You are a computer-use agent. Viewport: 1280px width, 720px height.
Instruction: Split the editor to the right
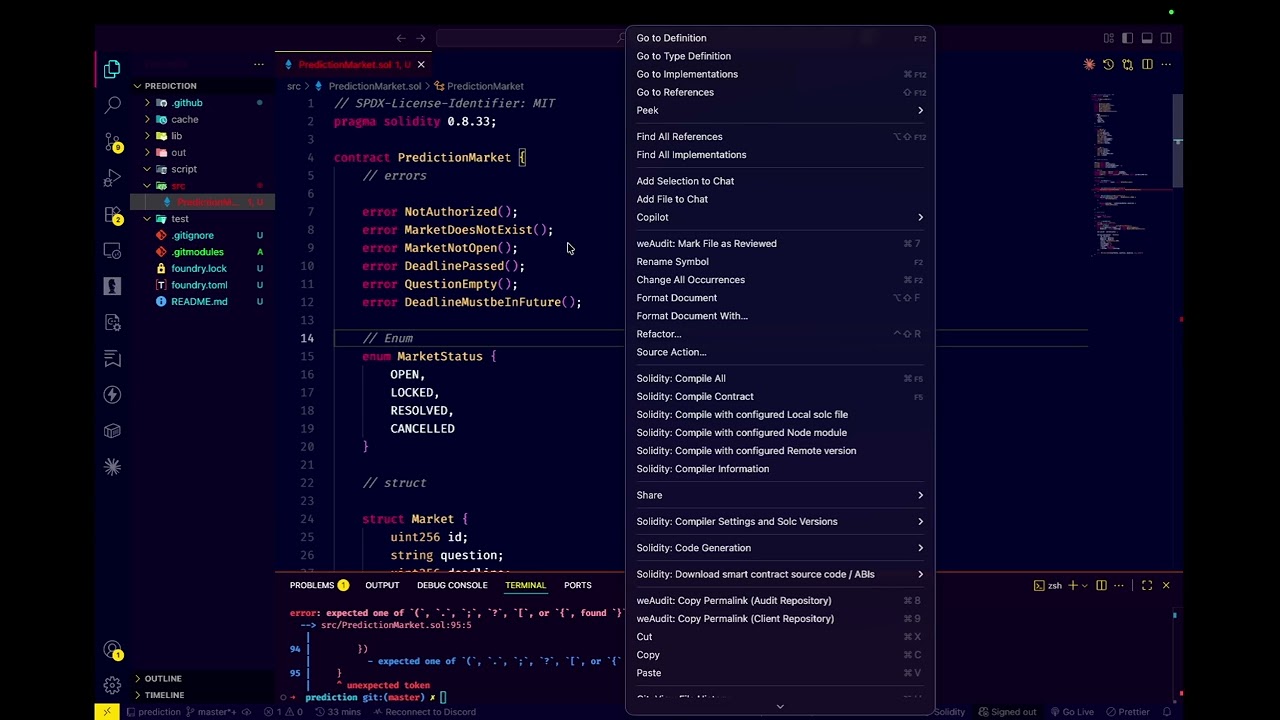click(1147, 64)
